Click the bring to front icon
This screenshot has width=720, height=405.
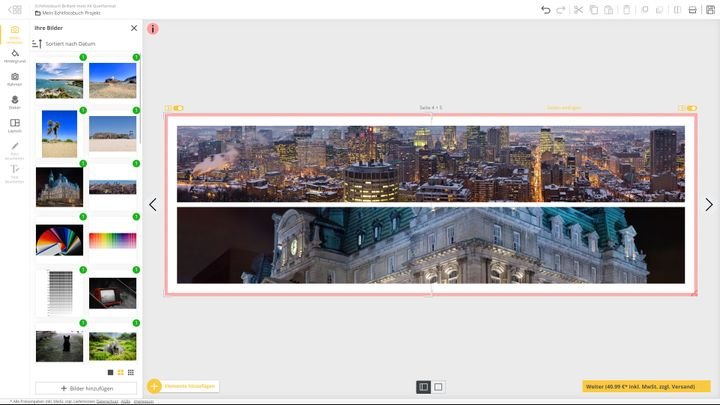[645, 10]
